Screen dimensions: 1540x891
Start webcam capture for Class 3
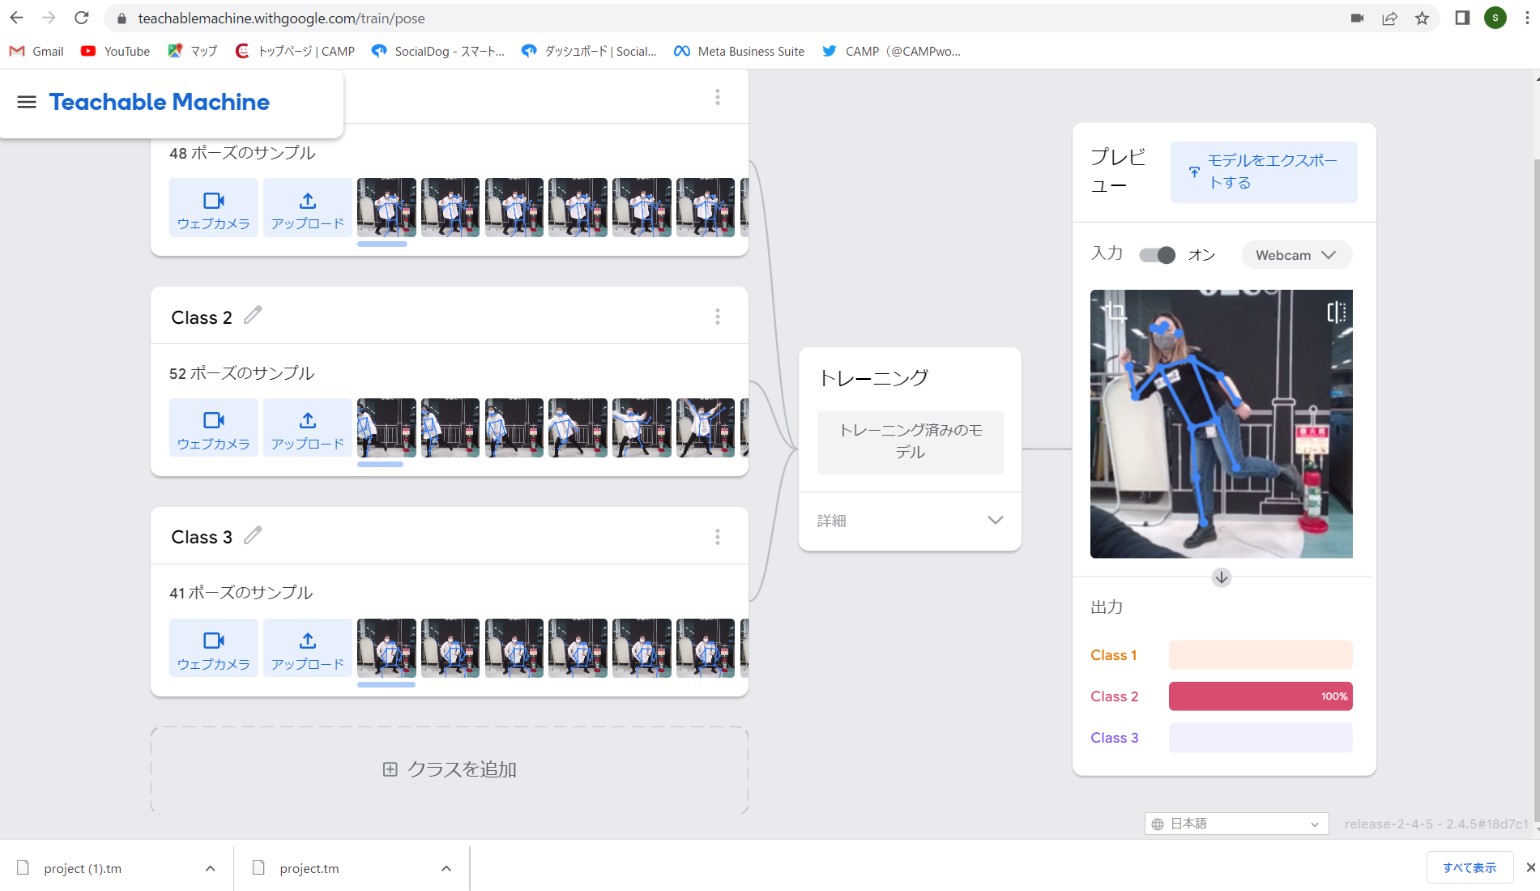[x=214, y=648]
